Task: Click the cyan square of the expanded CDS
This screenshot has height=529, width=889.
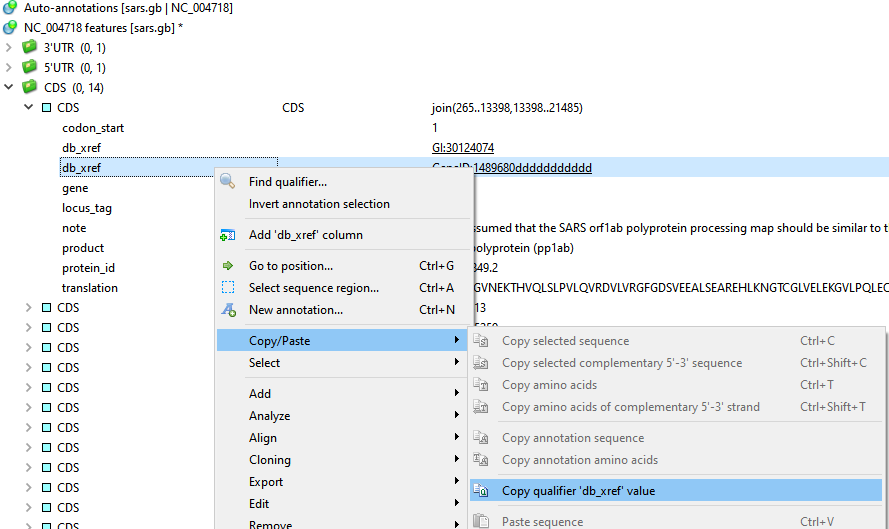Action: pos(46,108)
